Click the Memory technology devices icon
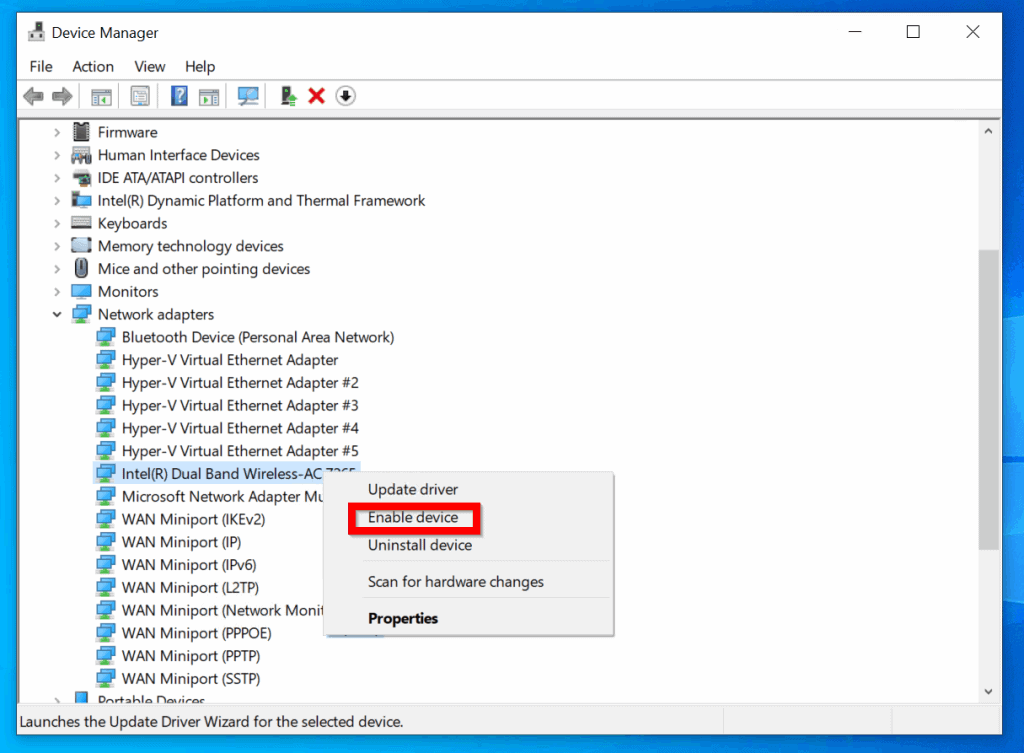 pyautogui.click(x=82, y=246)
